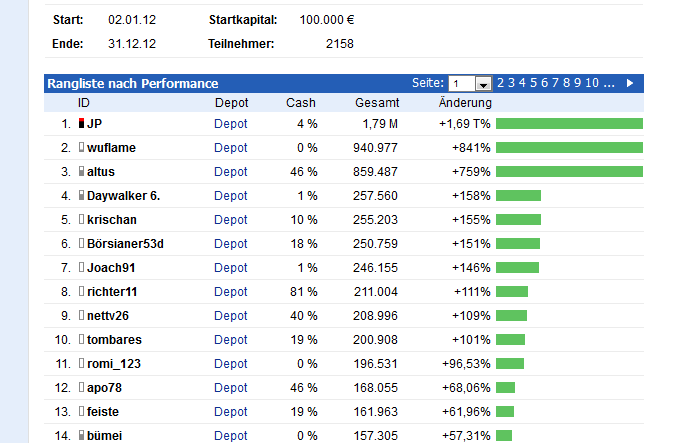The image size is (689, 443).
Task: Click the status icon beside richter11
Action: pos(82,292)
